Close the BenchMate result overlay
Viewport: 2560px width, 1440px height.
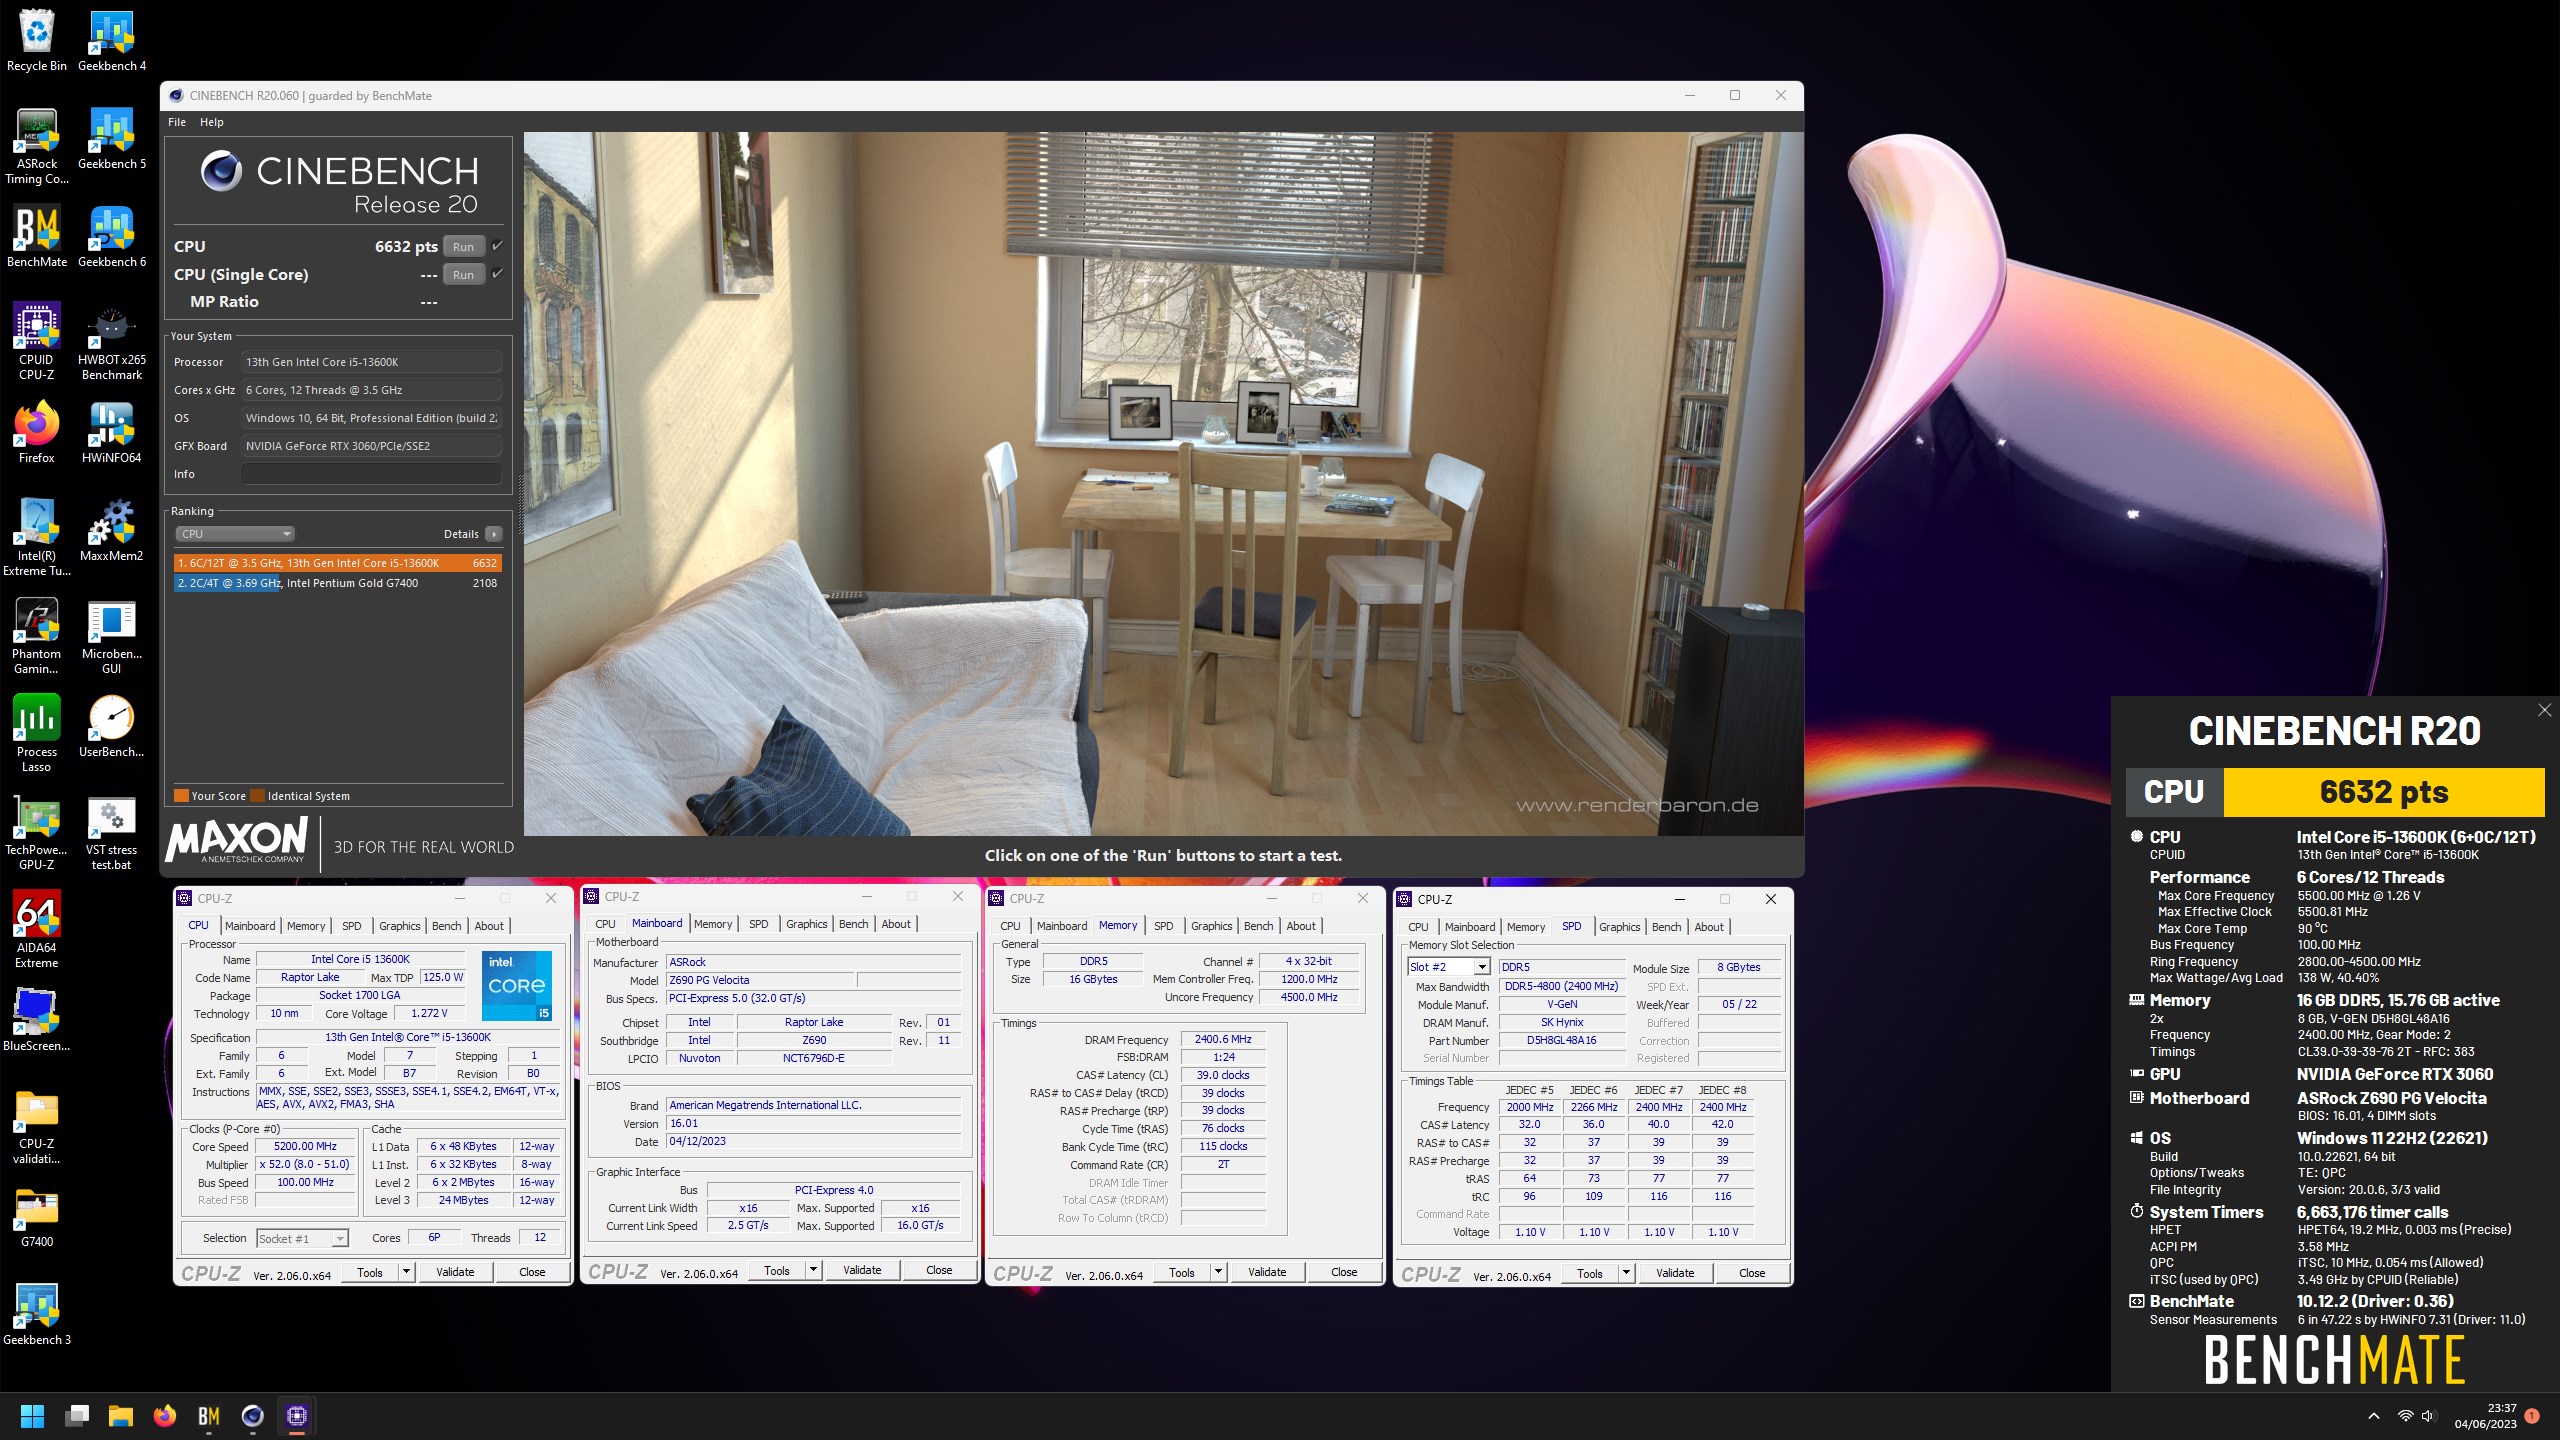click(x=2544, y=710)
